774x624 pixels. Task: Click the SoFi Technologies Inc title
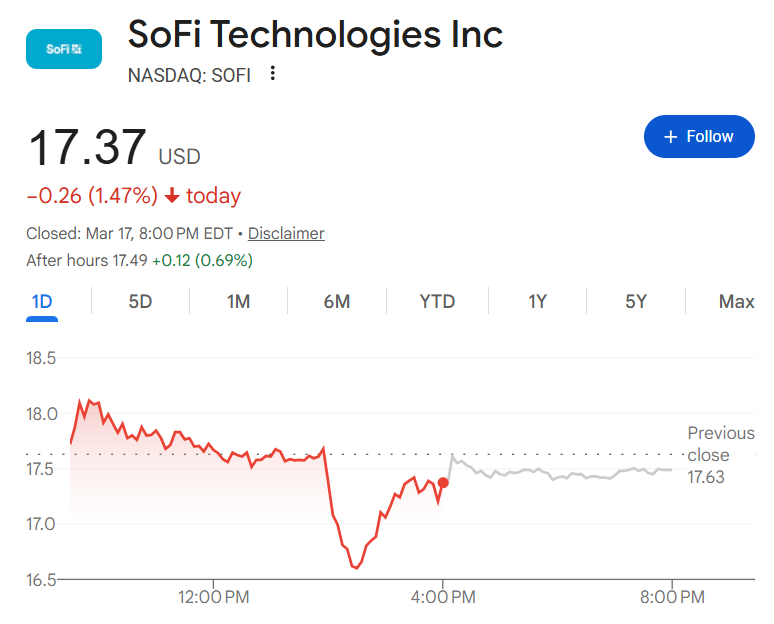[x=315, y=36]
